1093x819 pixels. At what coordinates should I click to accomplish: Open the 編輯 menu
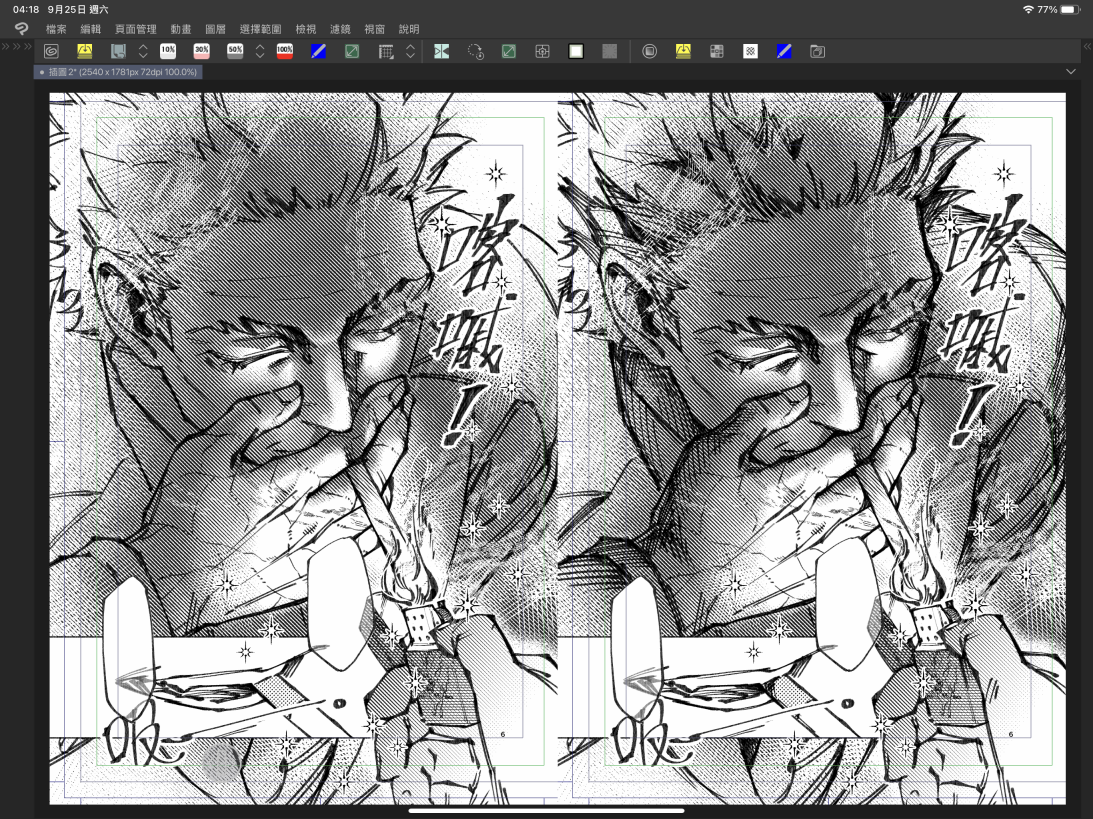91,29
